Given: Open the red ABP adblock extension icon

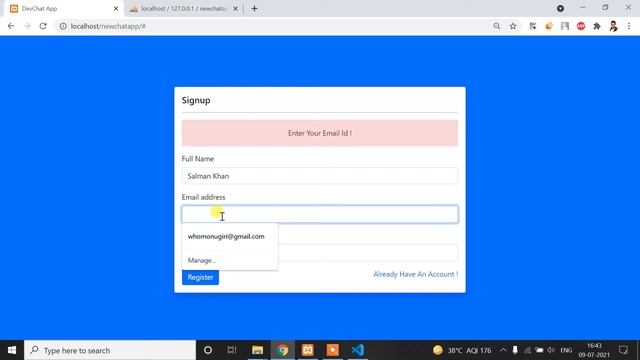Looking at the screenshot, I should pos(581,26).
